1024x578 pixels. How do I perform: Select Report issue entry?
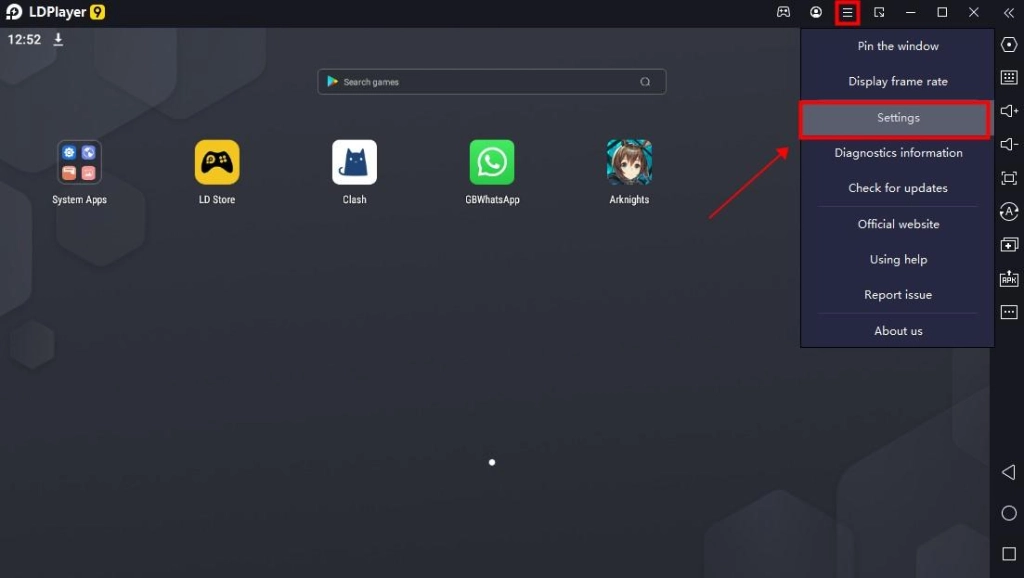897,295
